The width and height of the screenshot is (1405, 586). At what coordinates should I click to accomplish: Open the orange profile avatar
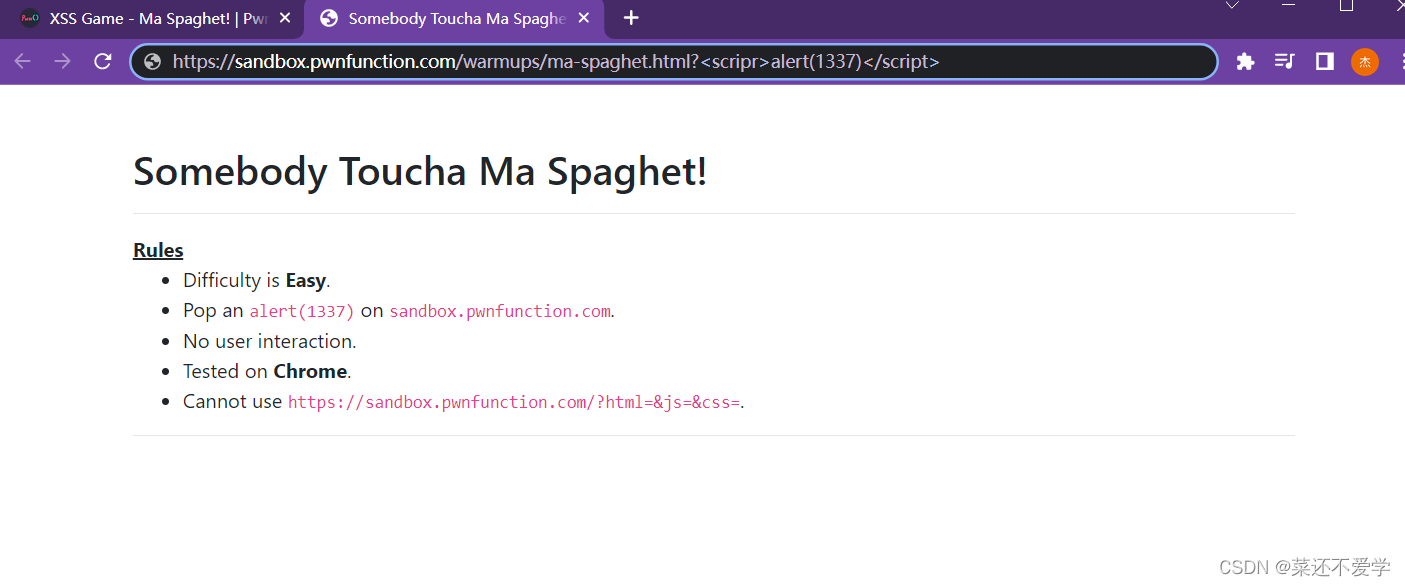(1365, 62)
